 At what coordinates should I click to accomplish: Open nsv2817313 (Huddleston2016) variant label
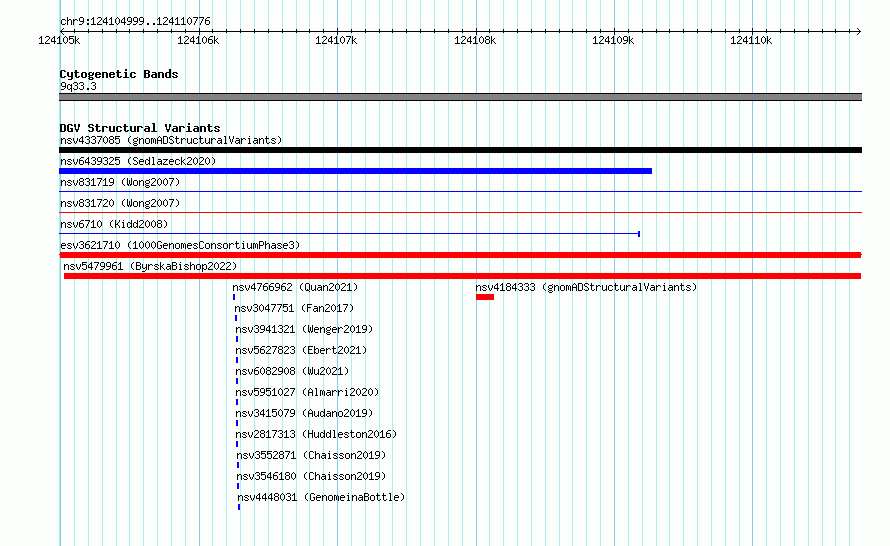[x=316, y=434]
